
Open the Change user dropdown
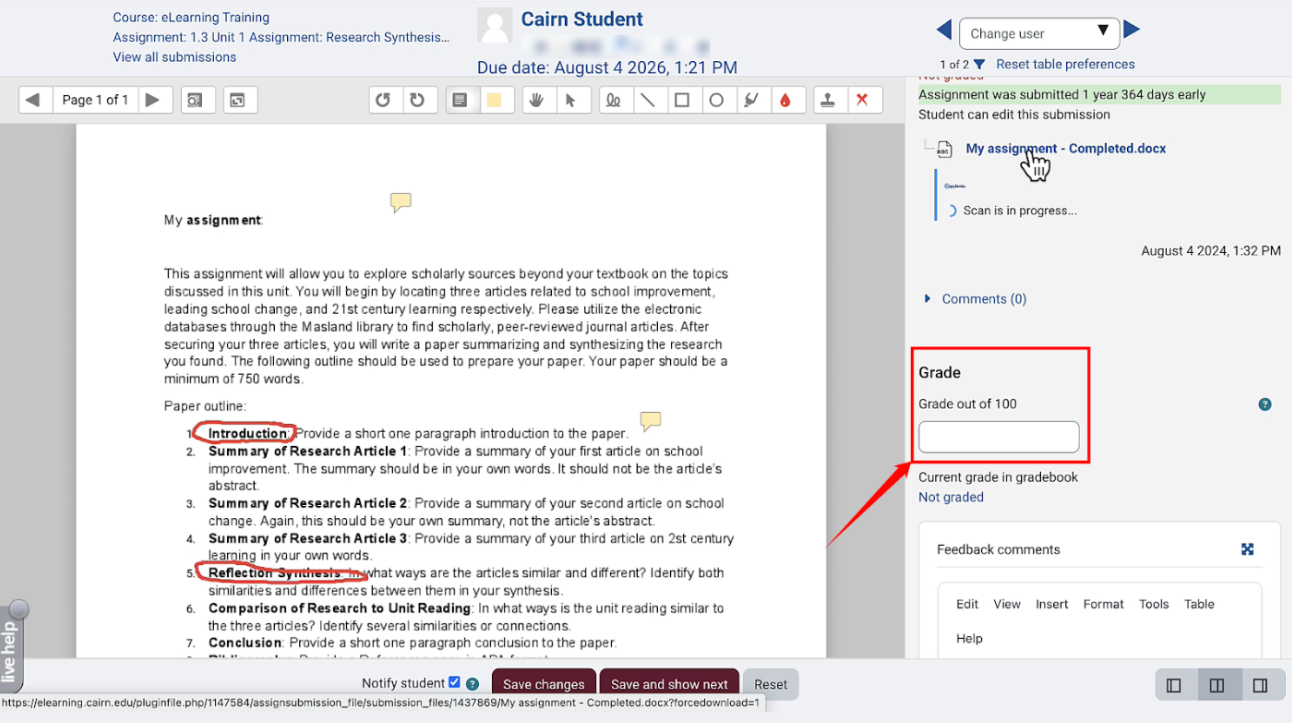click(x=1039, y=33)
